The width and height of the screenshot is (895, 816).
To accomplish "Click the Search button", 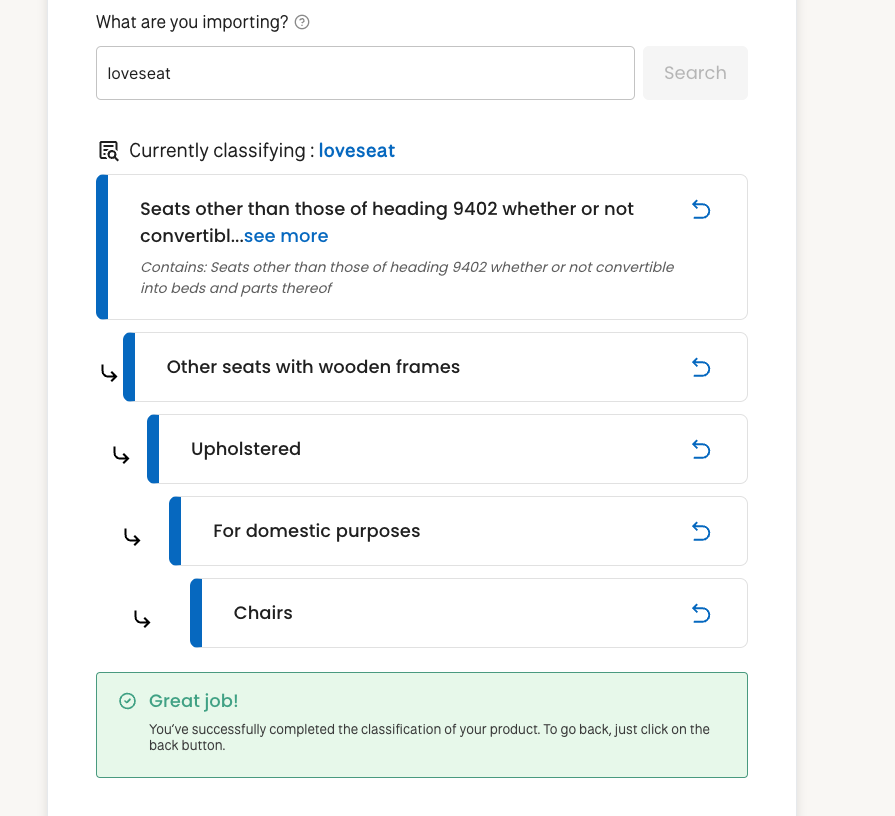I will (x=695, y=73).
